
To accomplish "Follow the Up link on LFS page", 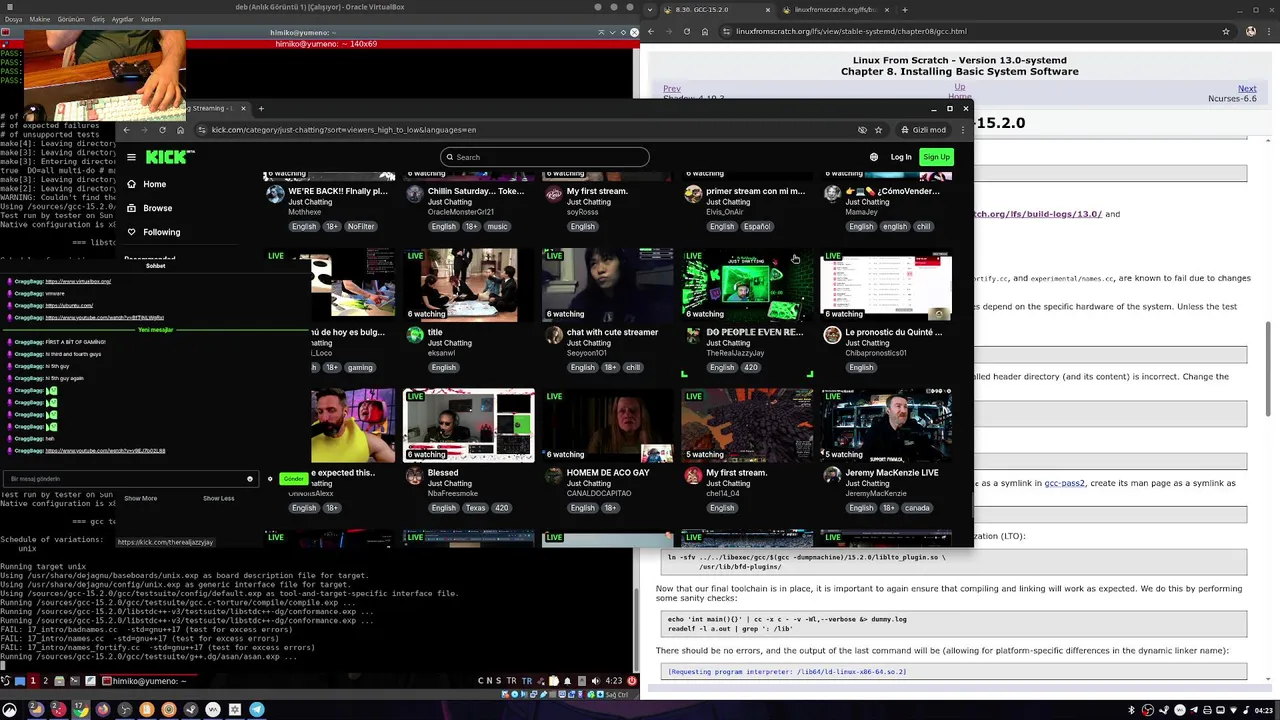I will tap(960, 87).
